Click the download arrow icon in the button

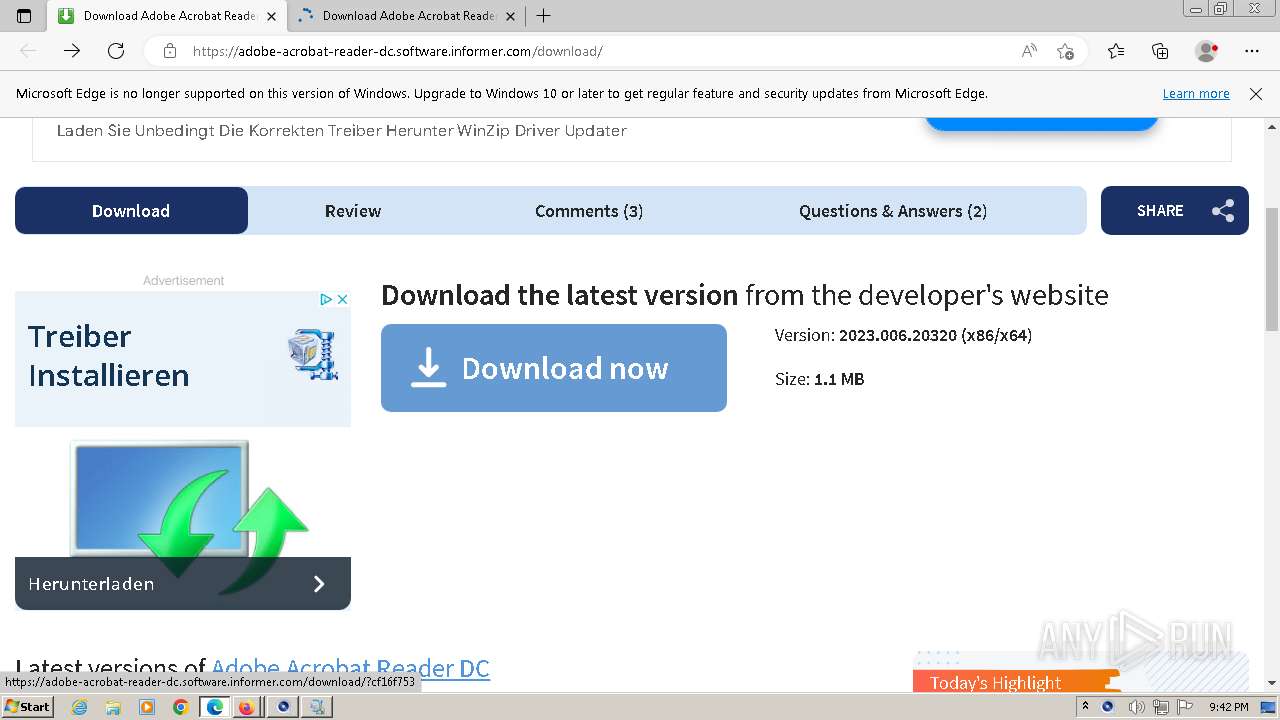[x=428, y=368]
